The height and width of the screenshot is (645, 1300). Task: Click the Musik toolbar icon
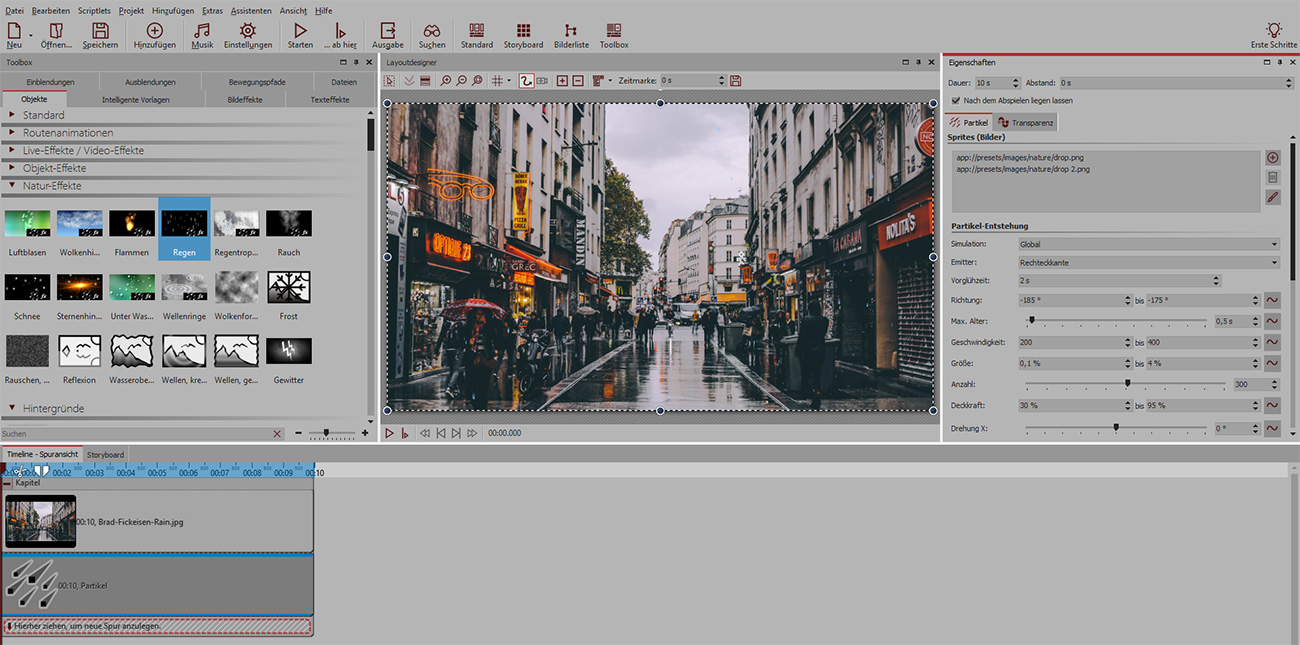tap(202, 32)
